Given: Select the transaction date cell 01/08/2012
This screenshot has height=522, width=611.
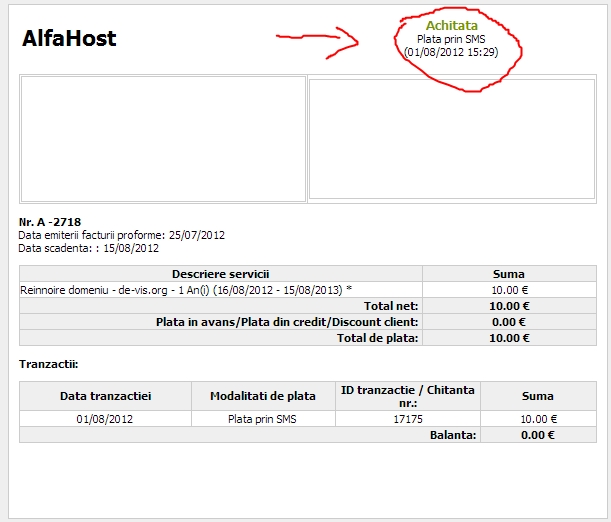Looking at the screenshot, I should [x=105, y=419].
